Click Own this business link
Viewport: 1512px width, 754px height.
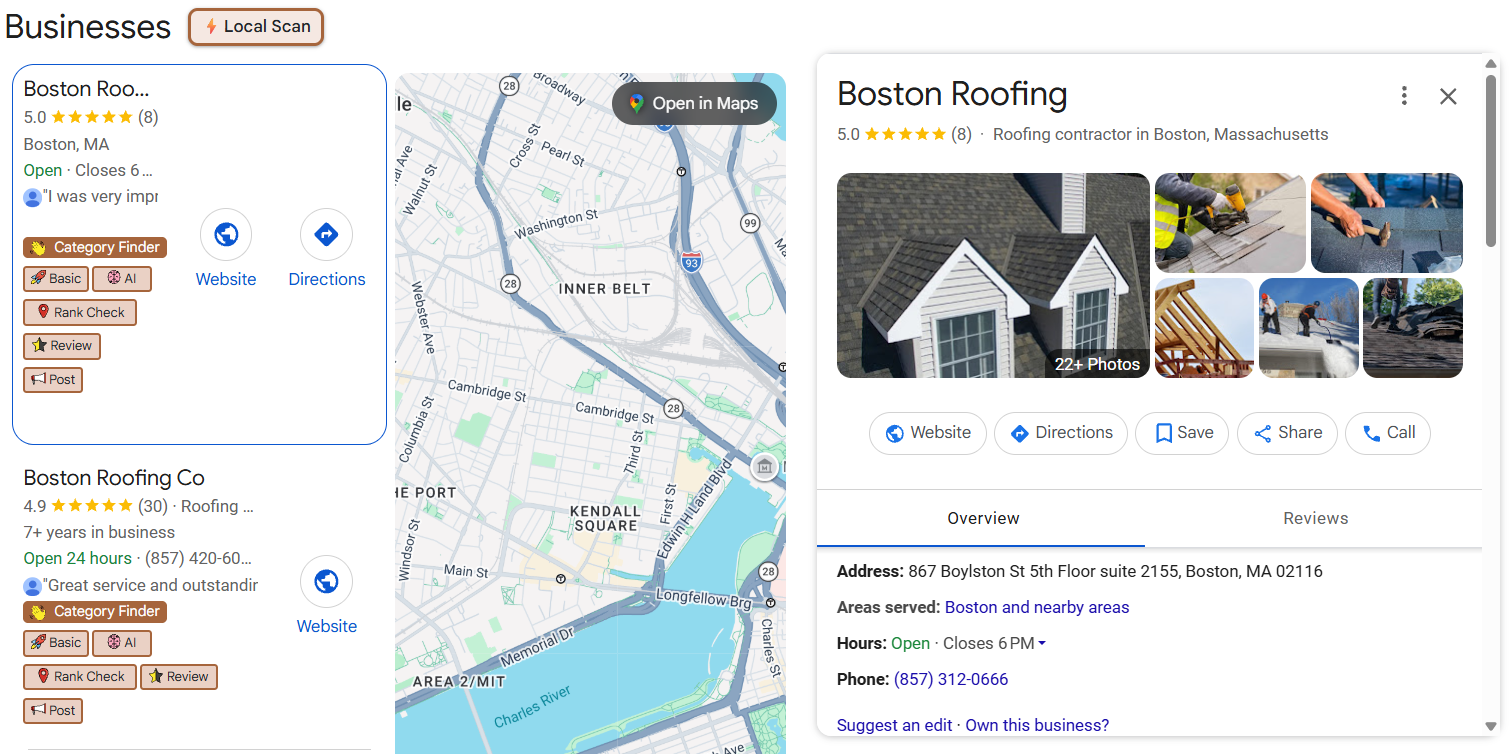tap(1037, 725)
